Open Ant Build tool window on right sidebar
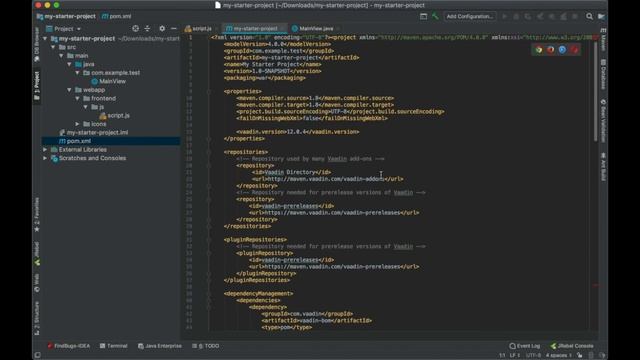 tap(603, 167)
